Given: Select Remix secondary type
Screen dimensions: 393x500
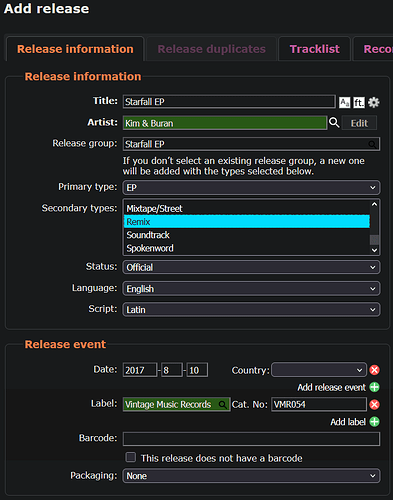Looking at the screenshot, I should pyautogui.click(x=247, y=222).
